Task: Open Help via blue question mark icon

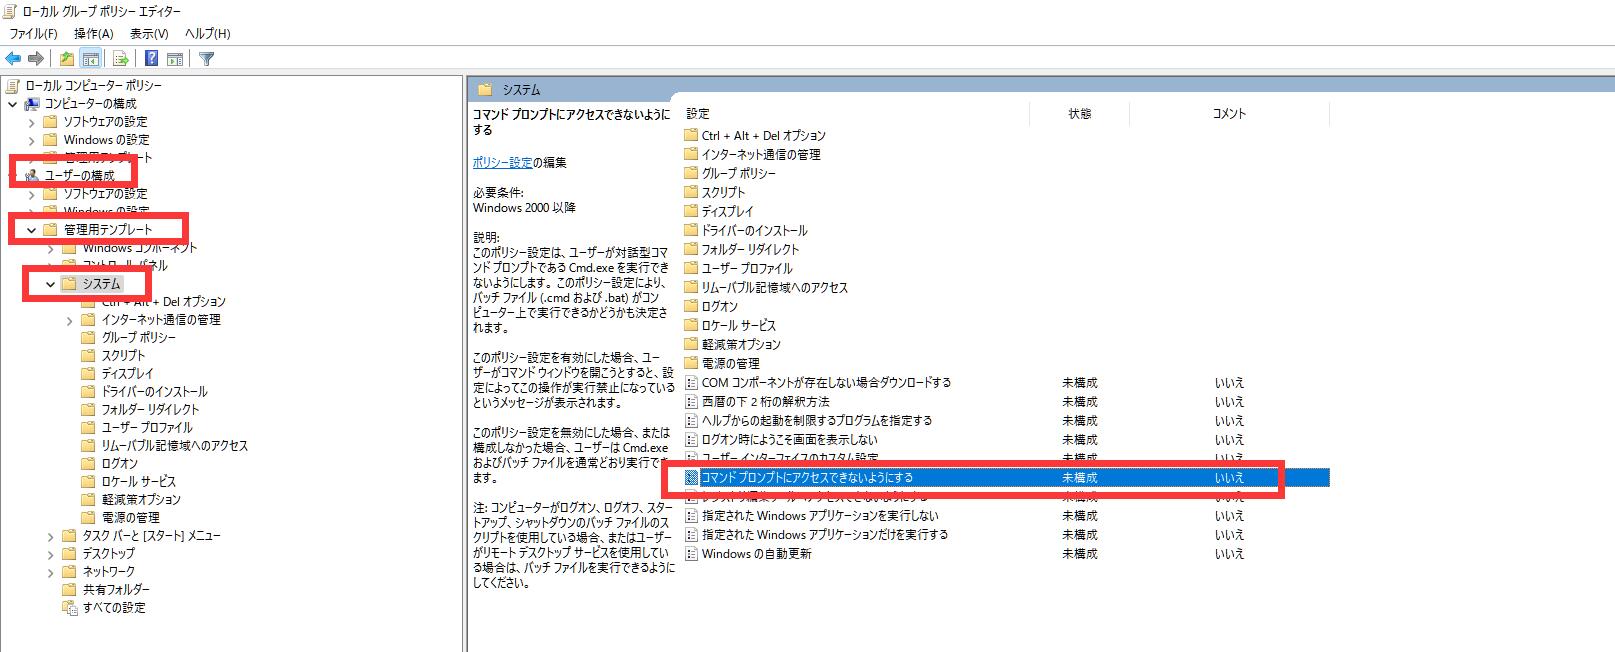Action: coord(152,59)
